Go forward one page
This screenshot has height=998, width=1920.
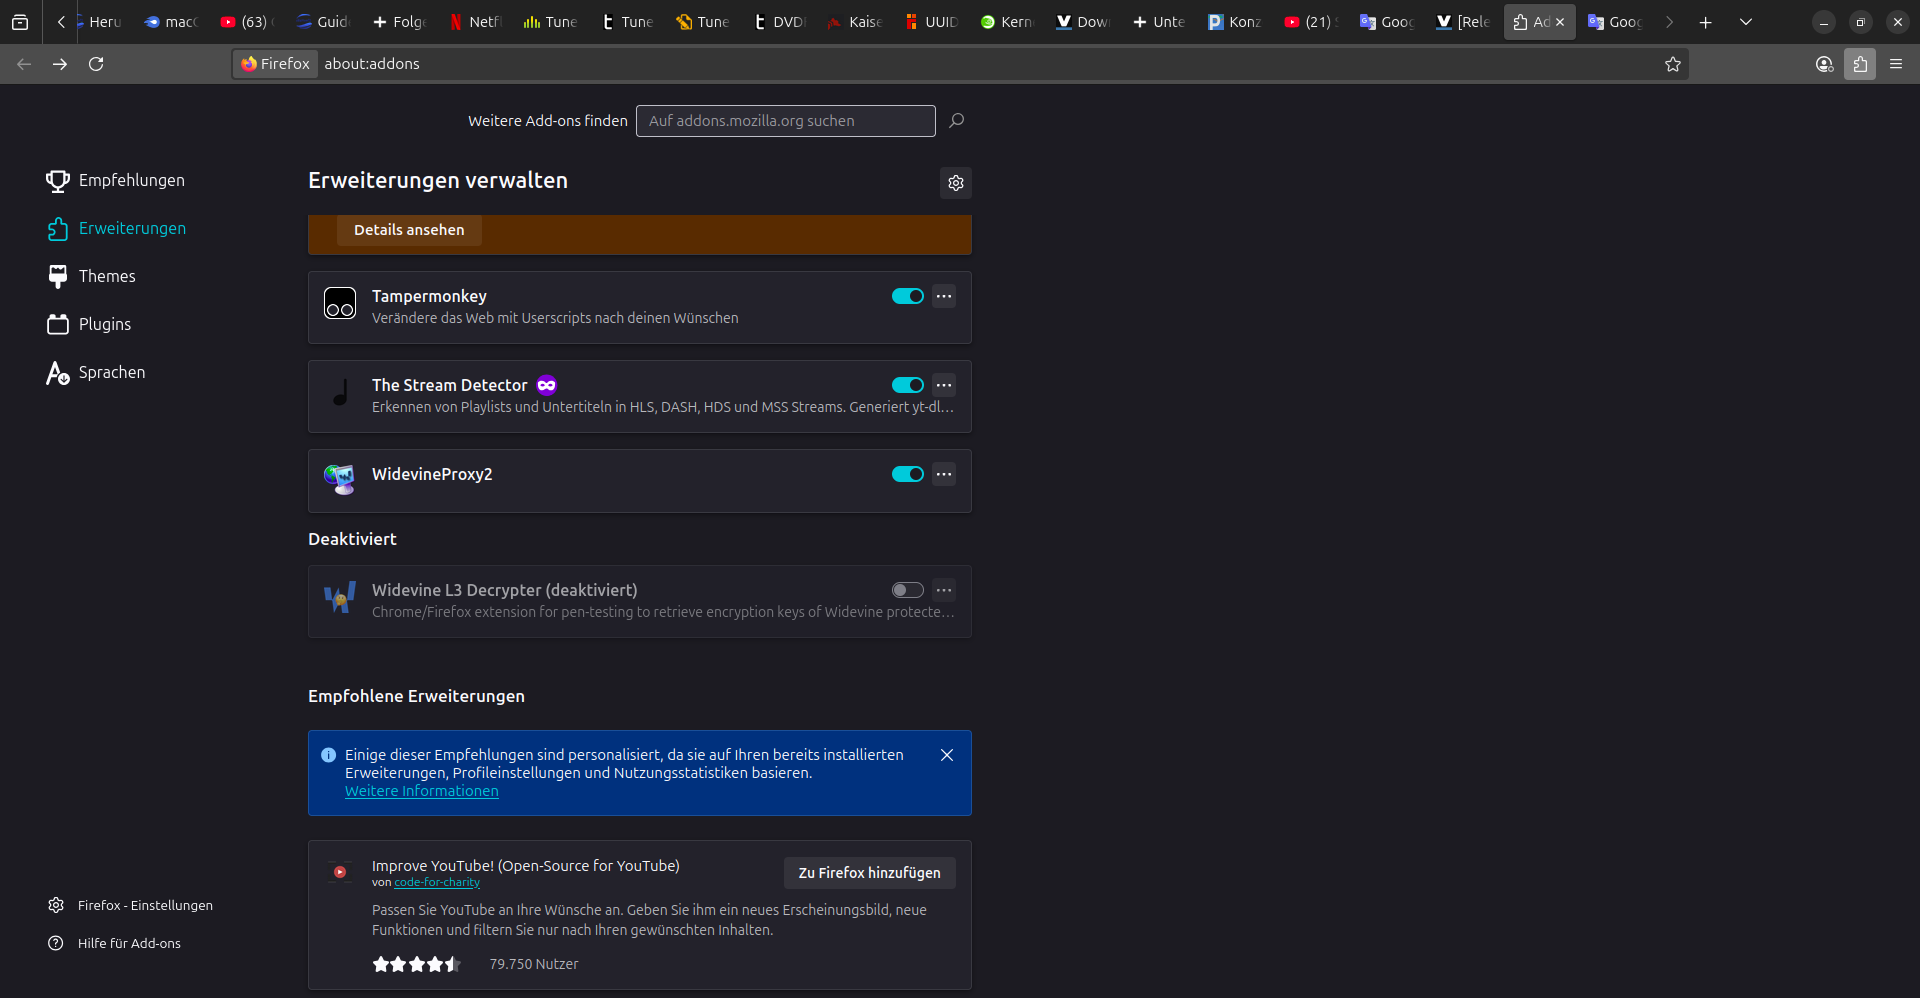pyautogui.click(x=60, y=64)
